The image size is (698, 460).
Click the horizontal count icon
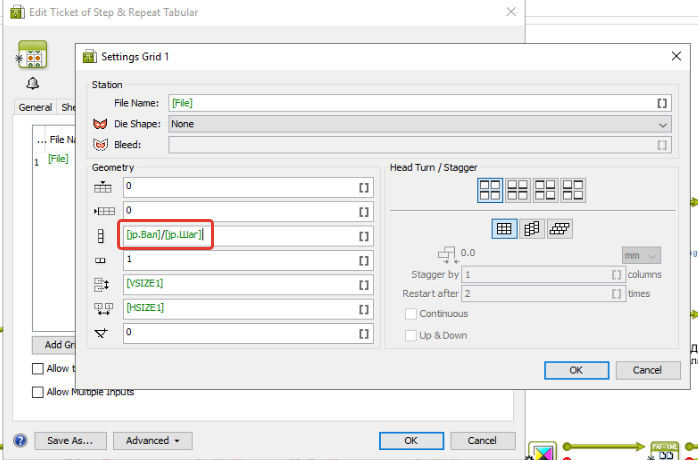[x=100, y=261]
